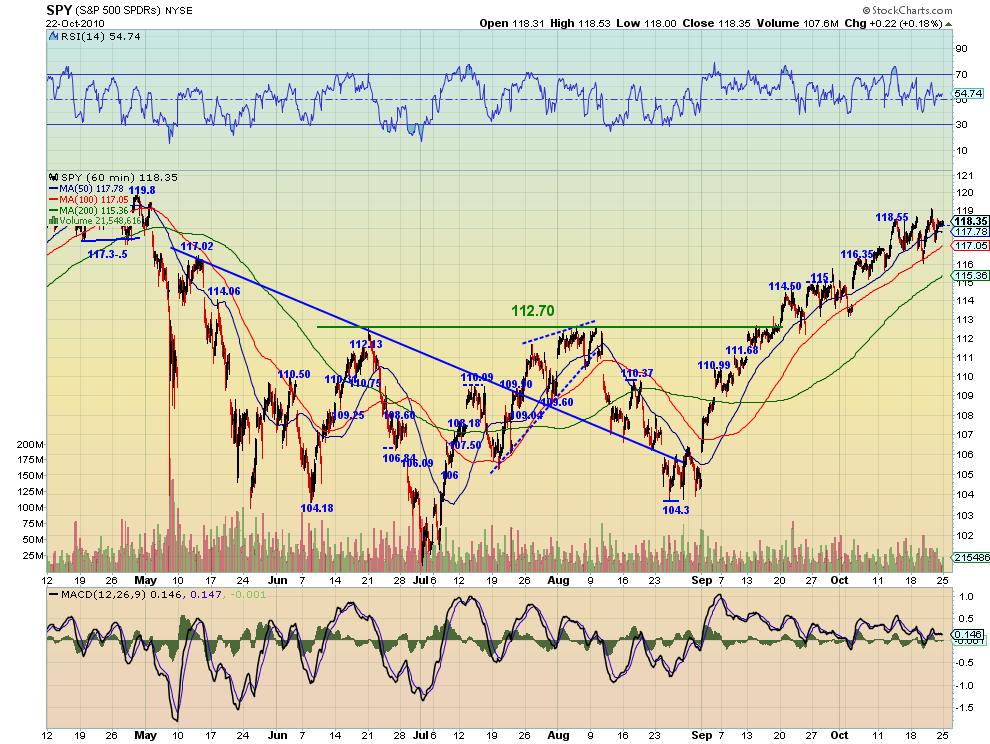
Task: Click the 110.50 price annotation
Action: click(294, 375)
